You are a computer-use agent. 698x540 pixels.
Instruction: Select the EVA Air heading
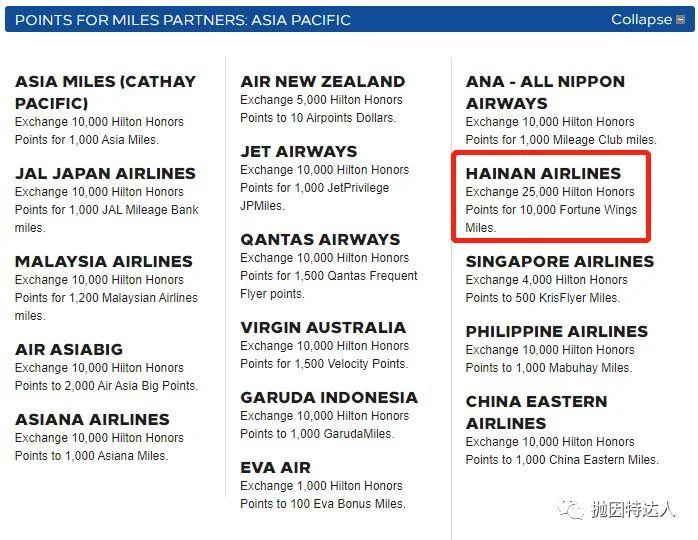pyautogui.click(x=276, y=467)
